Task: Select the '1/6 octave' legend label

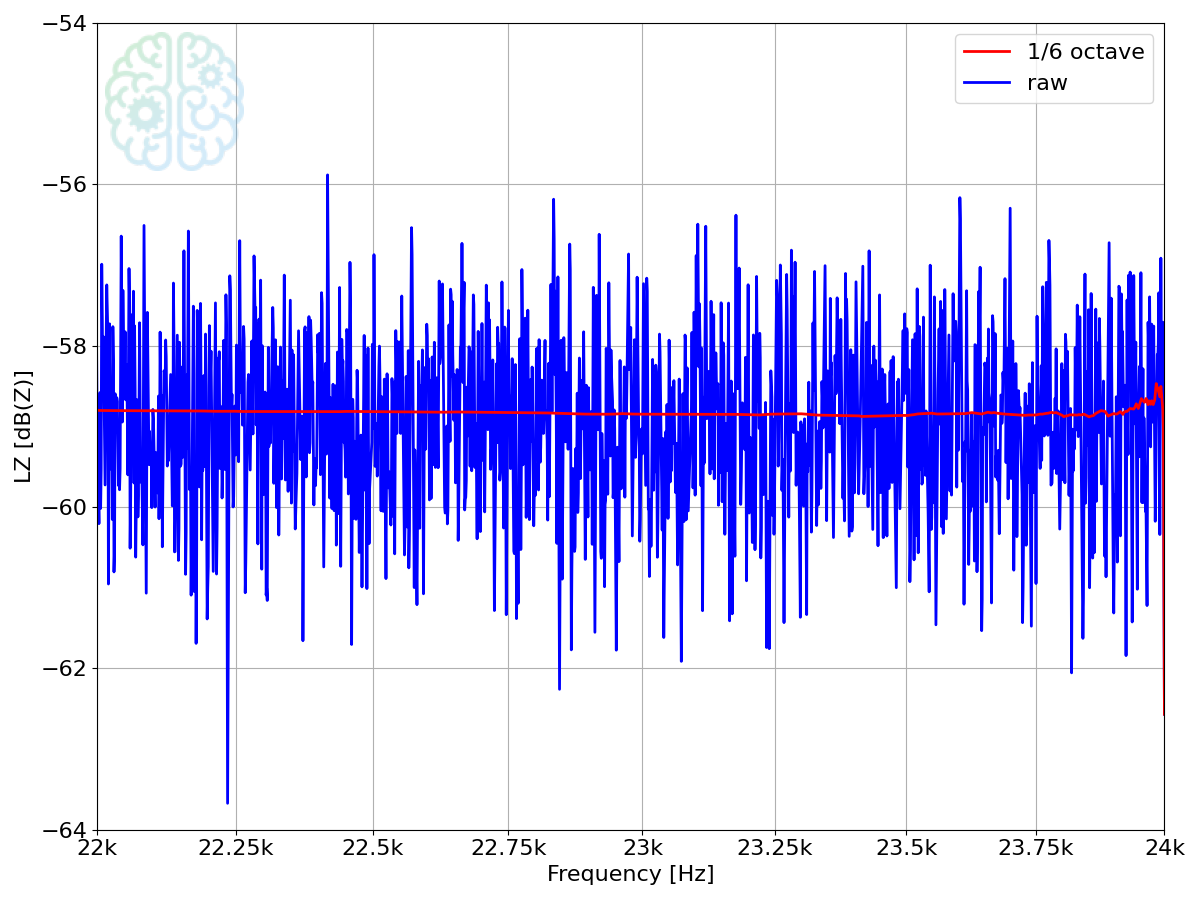Action: click(1085, 52)
